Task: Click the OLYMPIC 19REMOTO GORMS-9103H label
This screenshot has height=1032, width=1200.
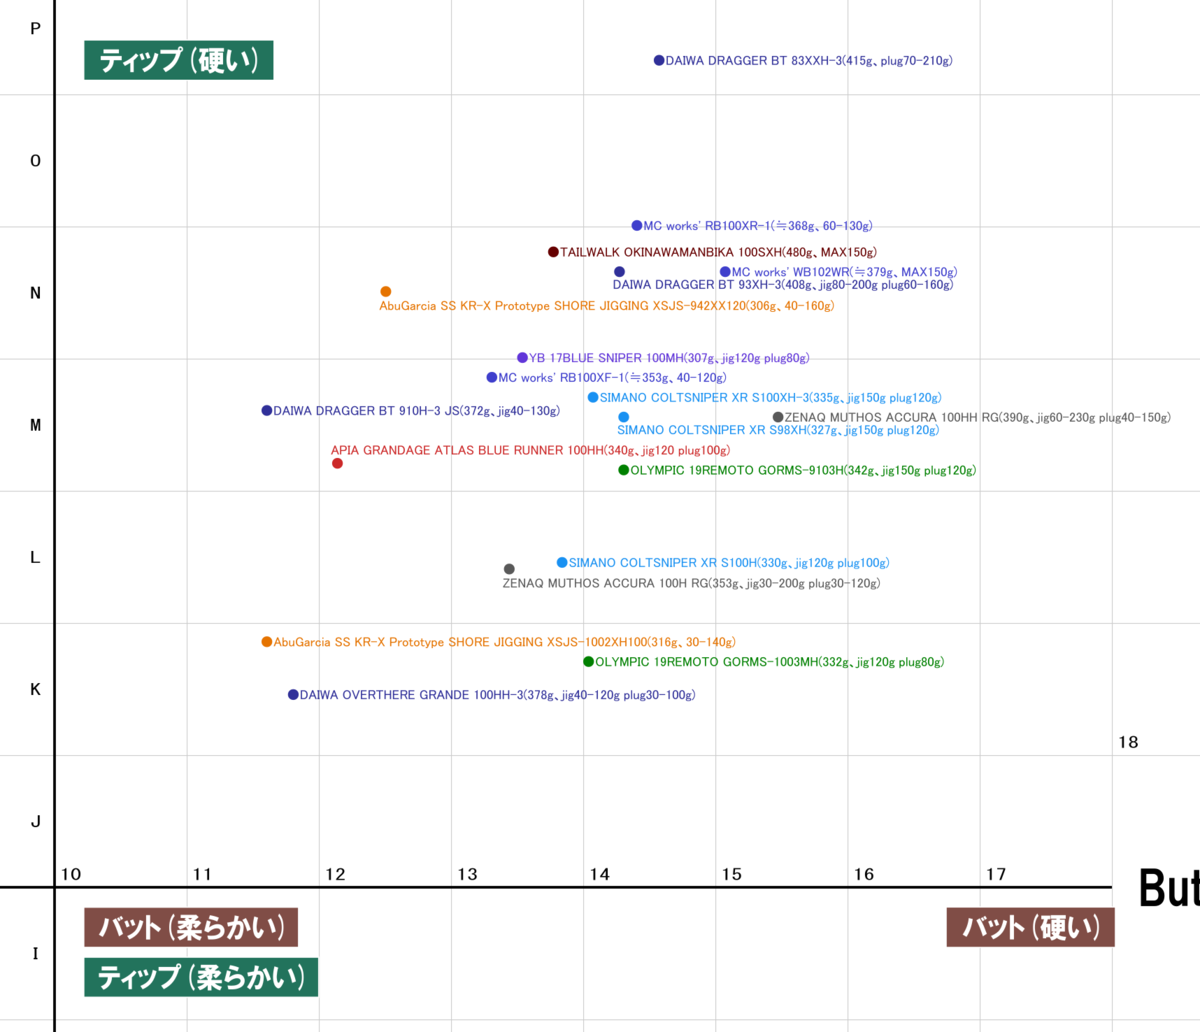Action: point(803,471)
